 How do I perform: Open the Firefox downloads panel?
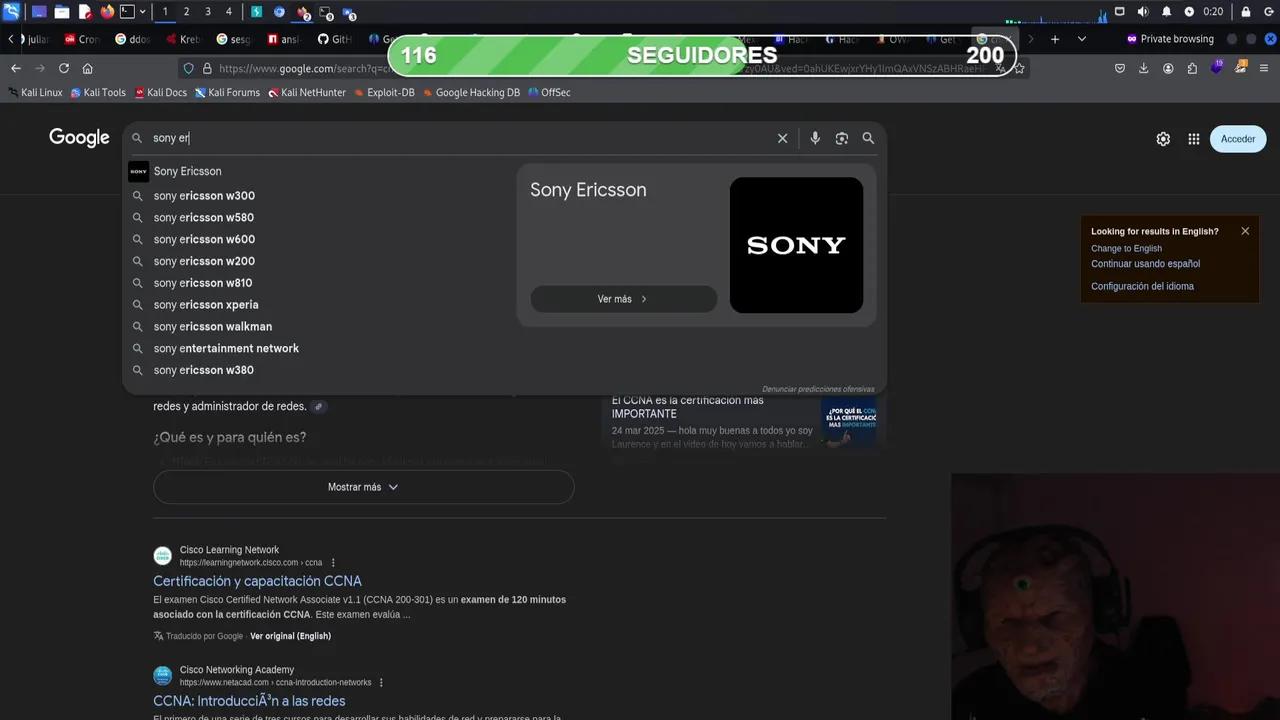pyautogui.click(x=1144, y=68)
